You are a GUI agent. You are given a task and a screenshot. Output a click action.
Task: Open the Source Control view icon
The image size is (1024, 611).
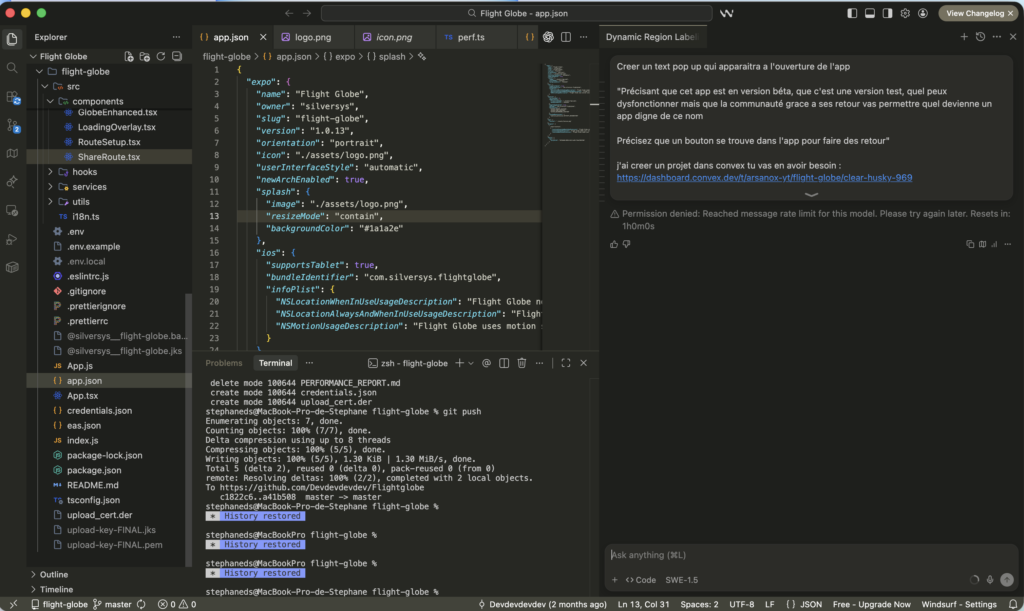pyautogui.click(x=12, y=126)
